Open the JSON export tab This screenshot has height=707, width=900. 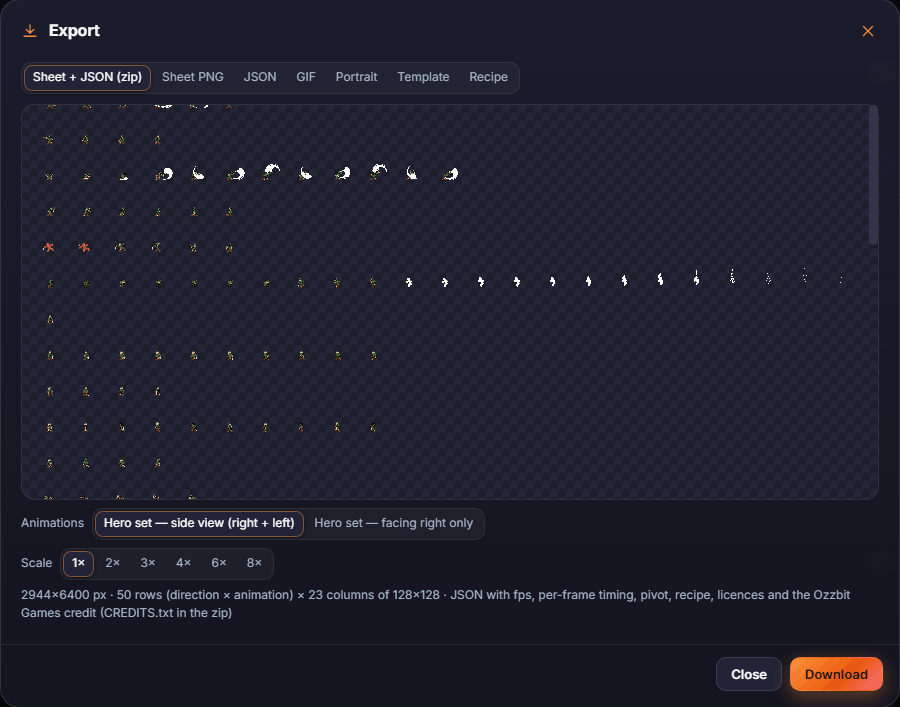260,77
